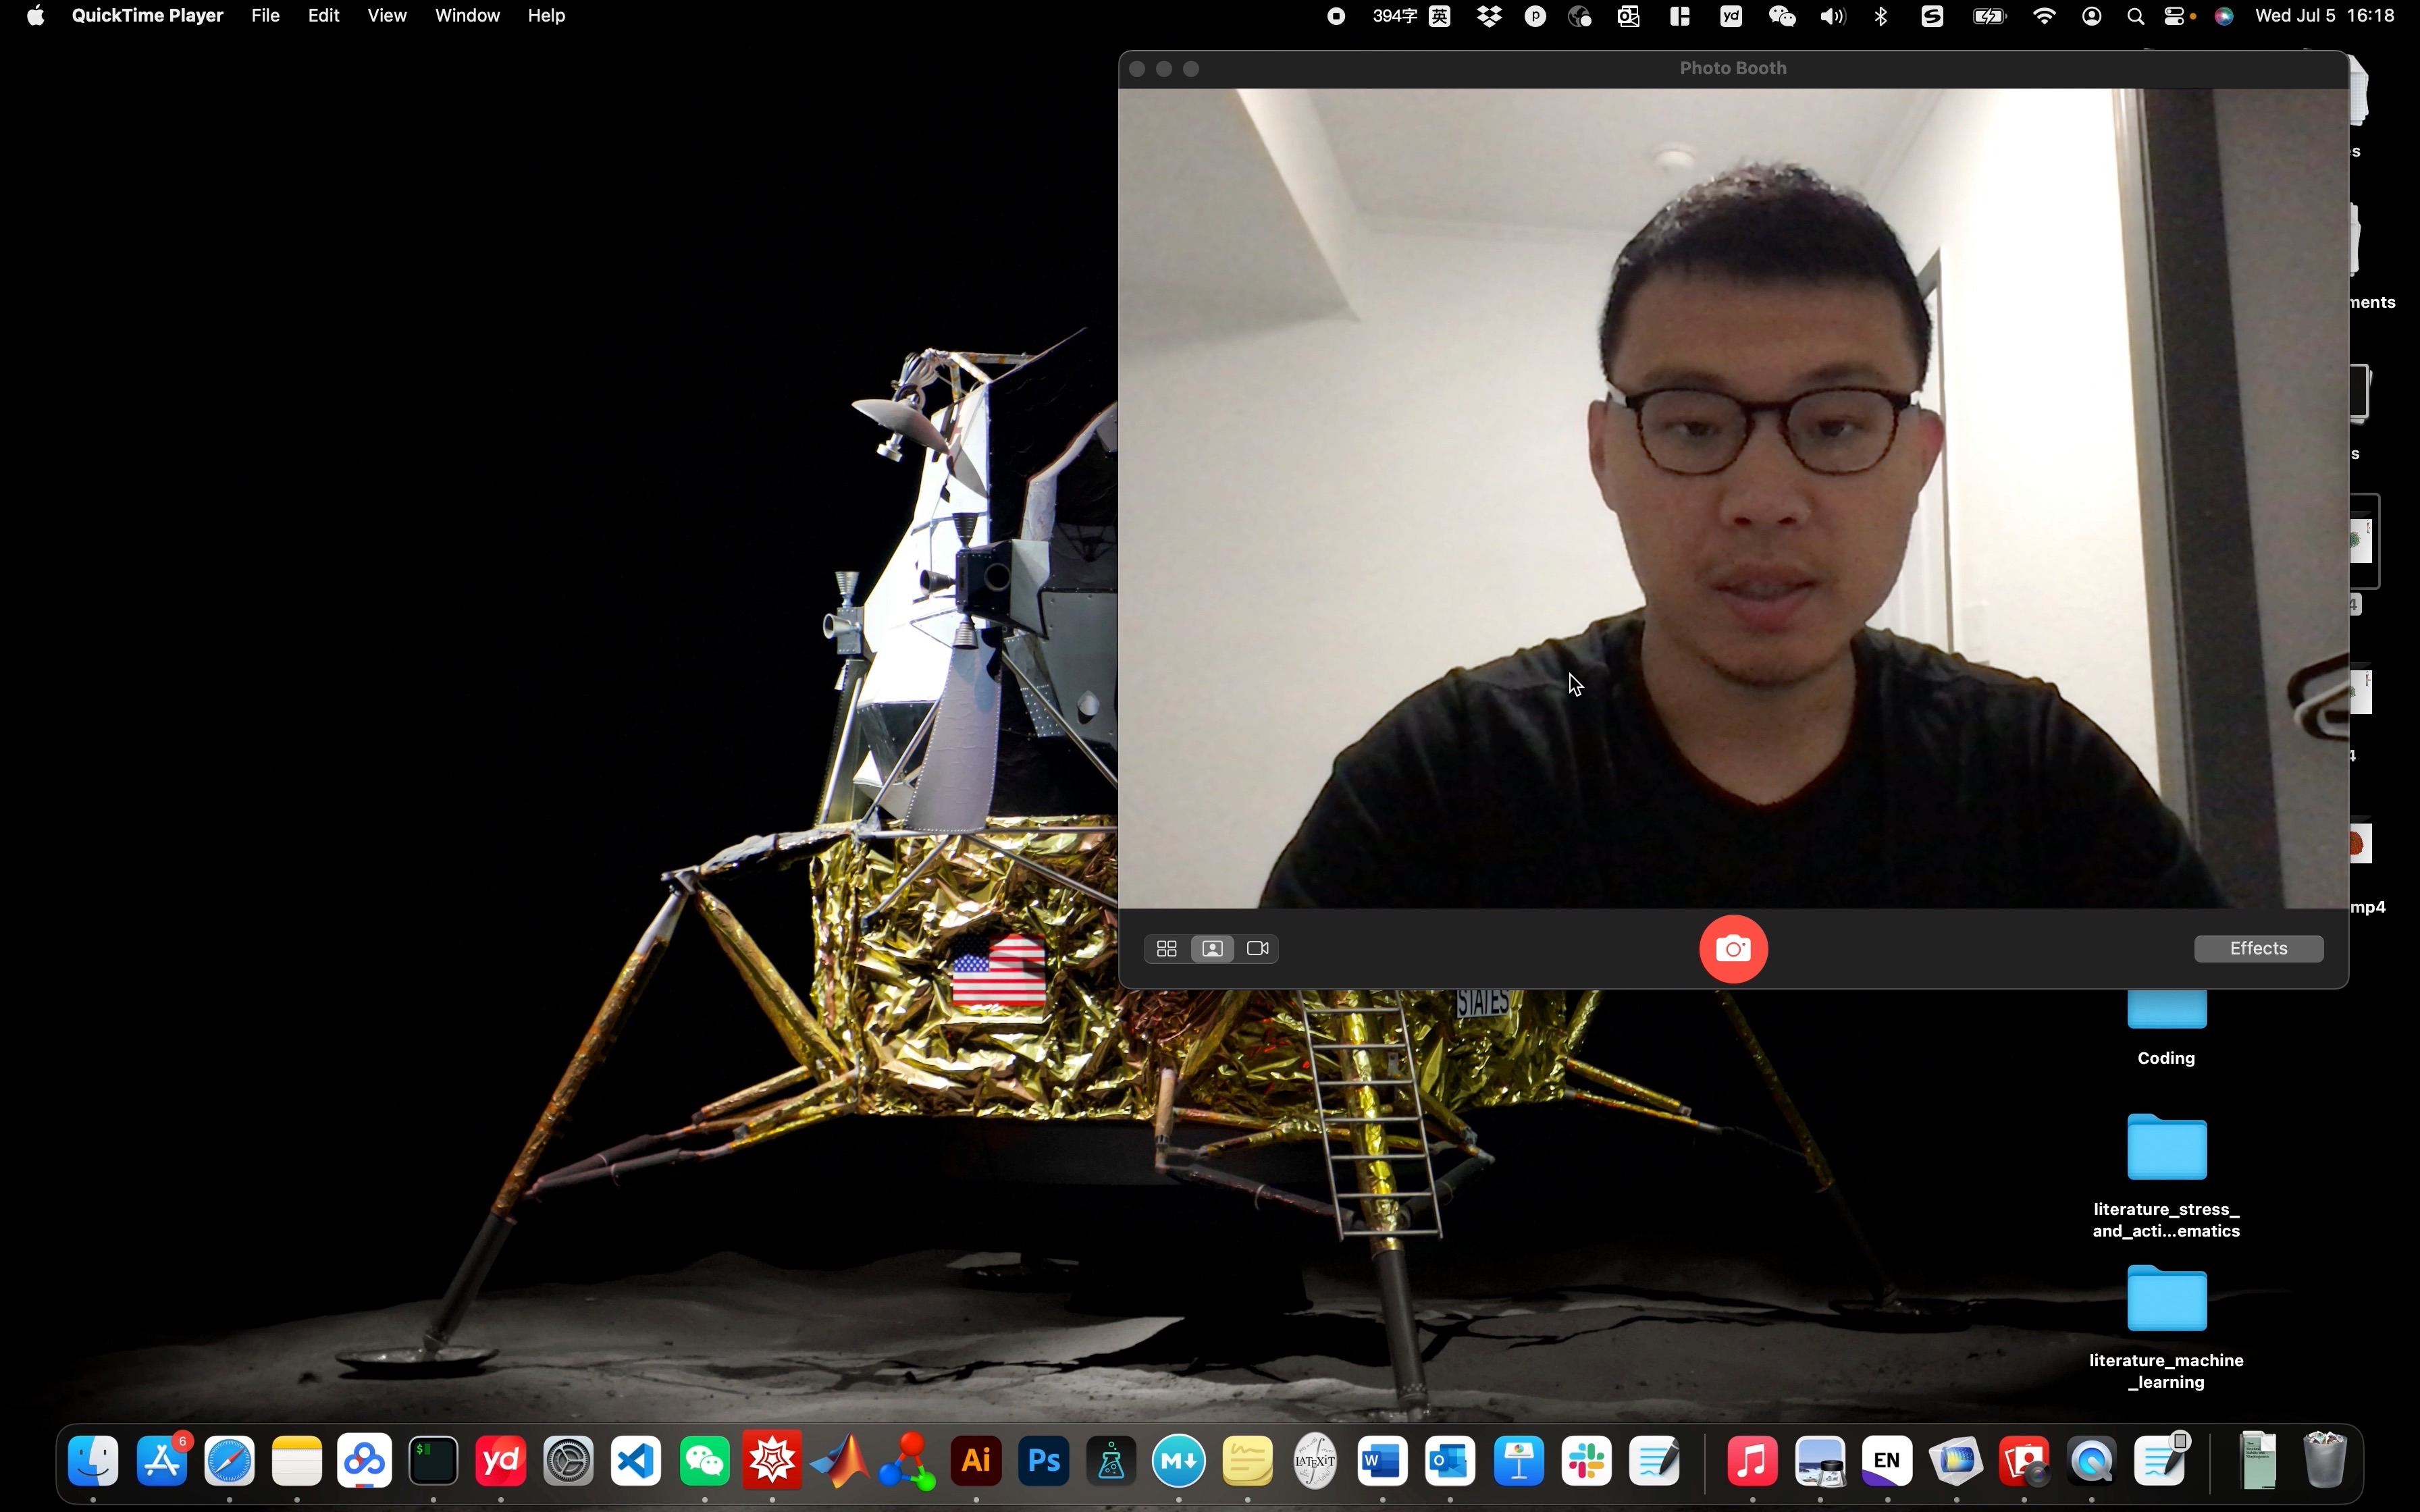Open QuickTime Player application menu
Viewport: 2420px width, 1512px height.
pyautogui.click(x=147, y=16)
